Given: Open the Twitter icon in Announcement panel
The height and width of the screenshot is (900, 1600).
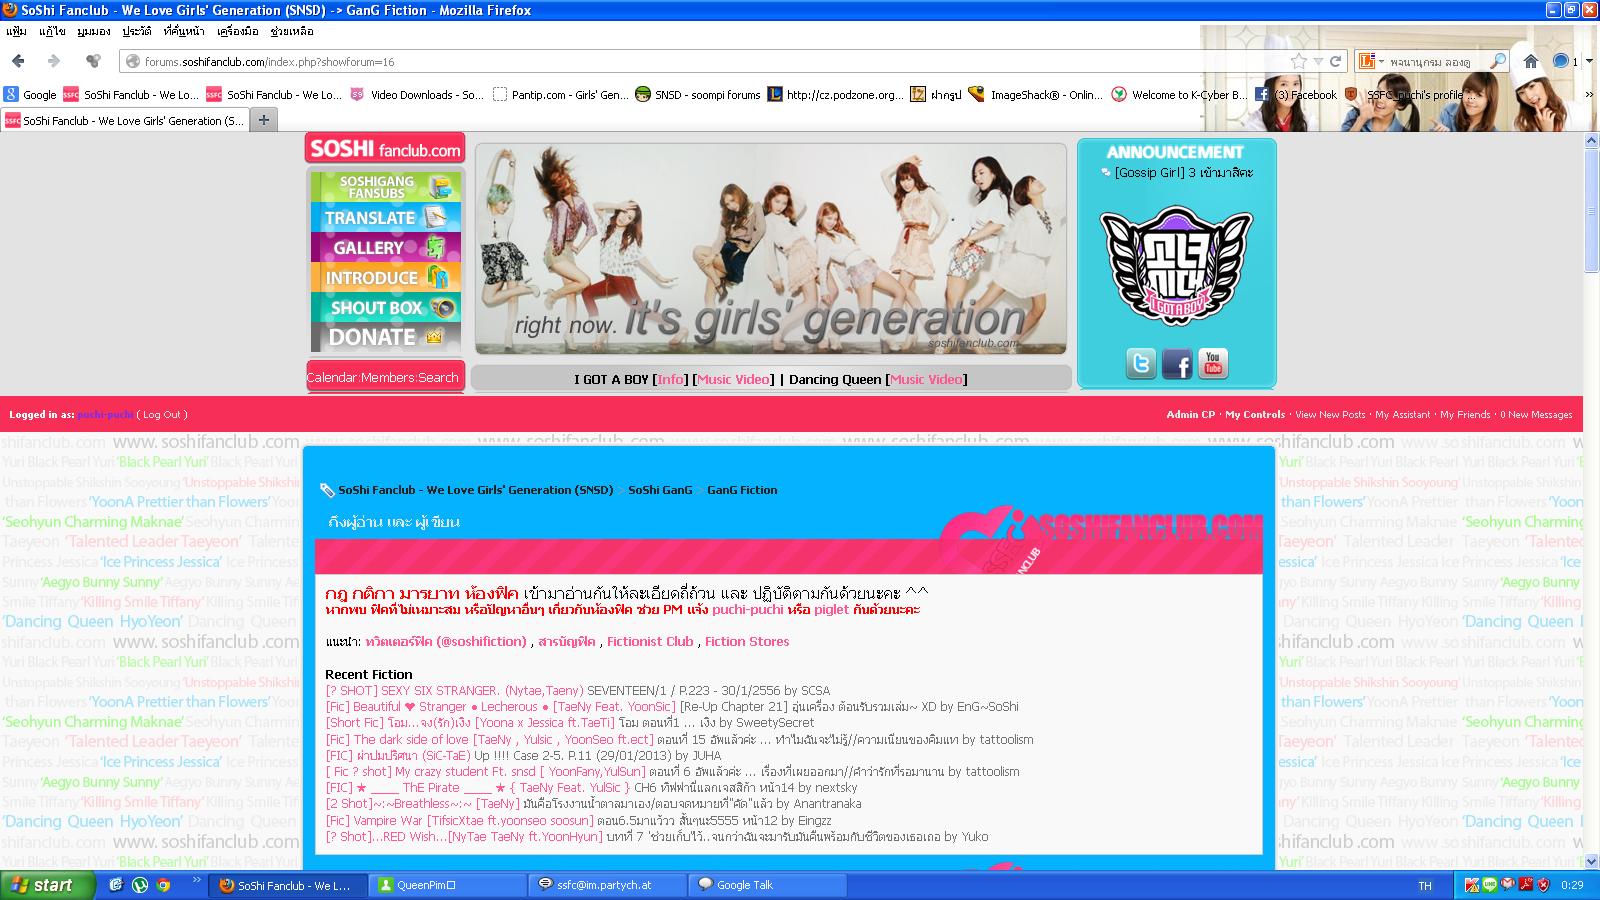Looking at the screenshot, I should (x=1140, y=363).
